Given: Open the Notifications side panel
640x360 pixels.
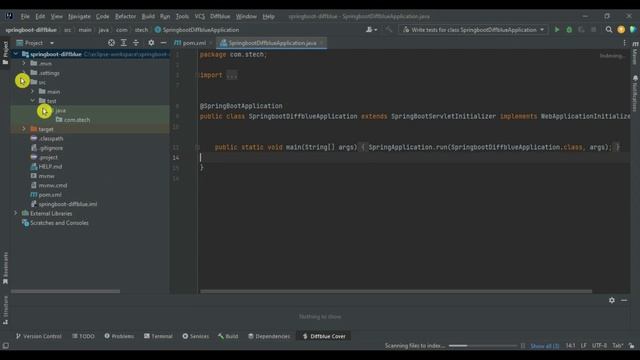Looking at the screenshot, I should coord(635,93).
